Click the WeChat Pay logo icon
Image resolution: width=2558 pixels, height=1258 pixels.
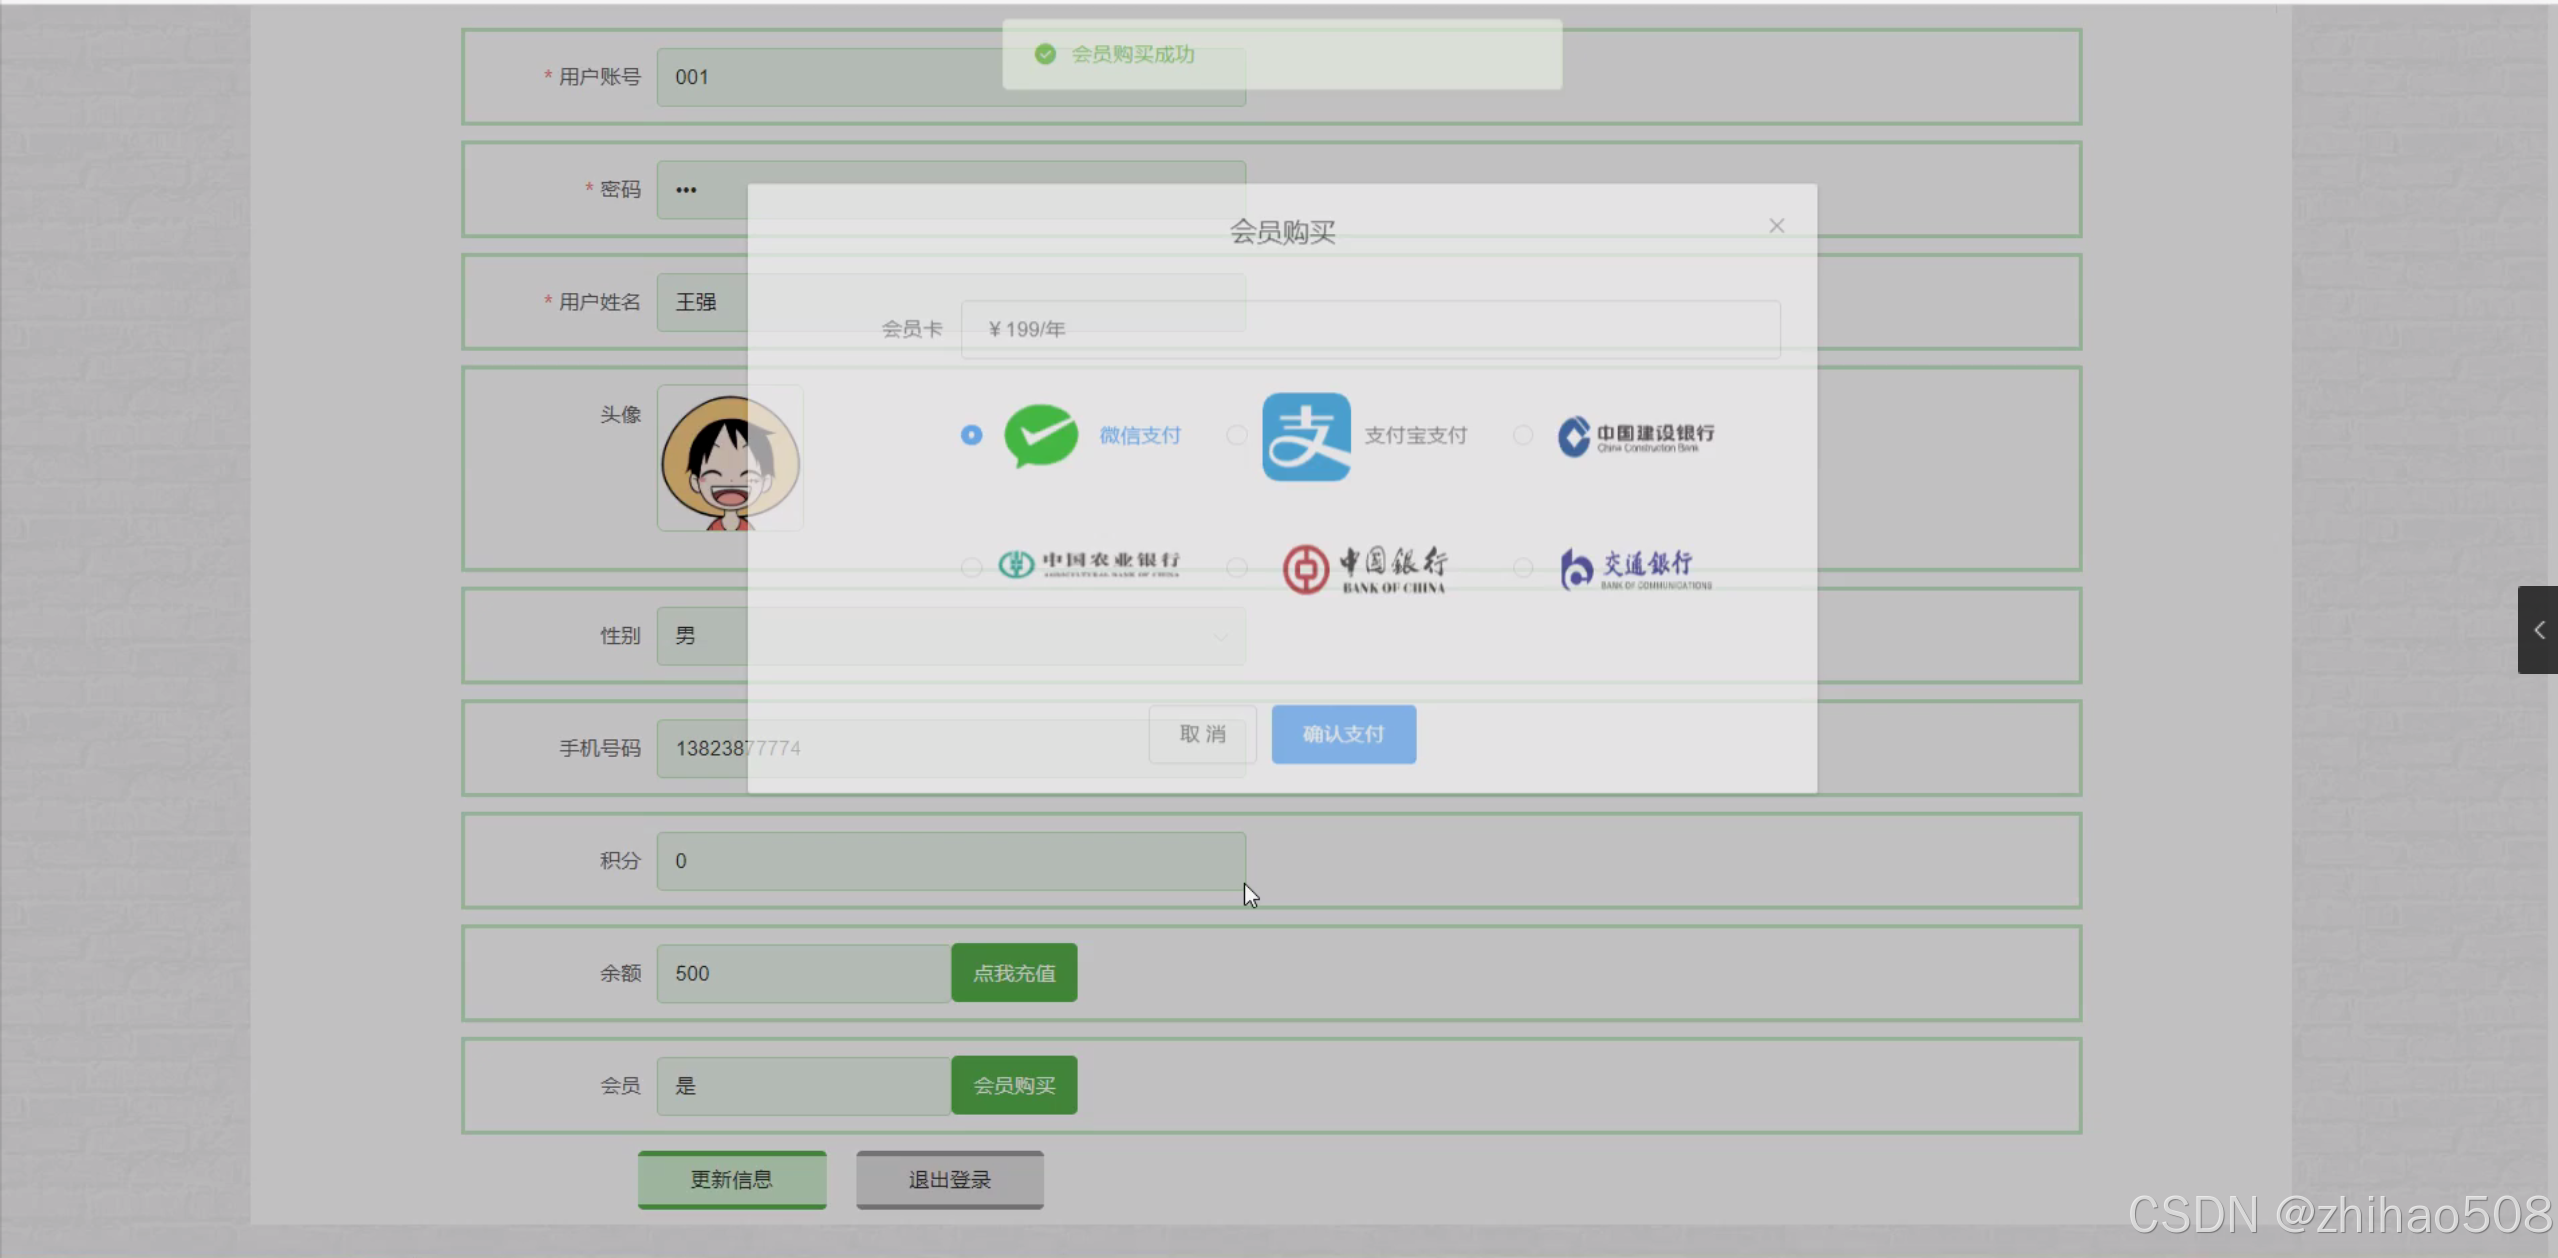[1041, 436]
